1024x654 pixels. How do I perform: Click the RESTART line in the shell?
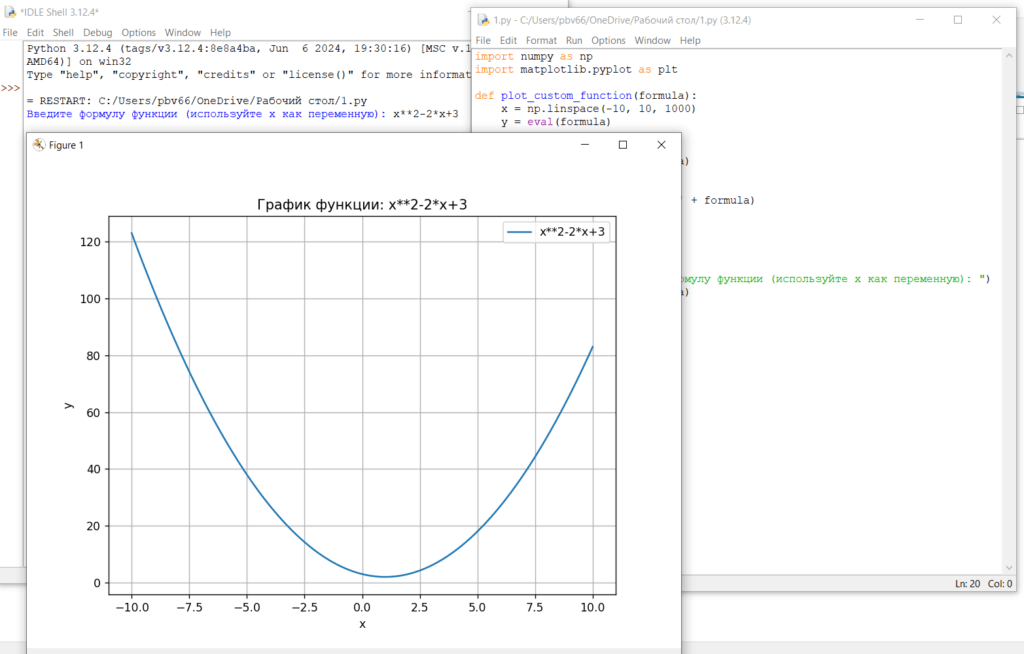tap(197, 101)
